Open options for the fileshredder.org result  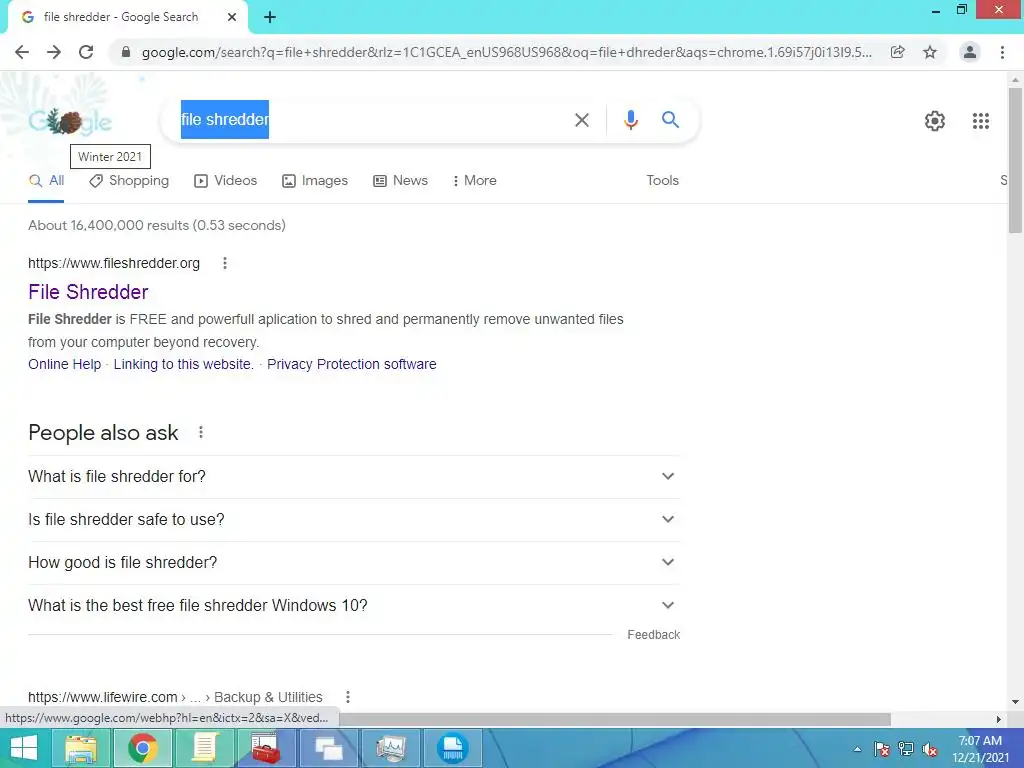click(225, 263)
